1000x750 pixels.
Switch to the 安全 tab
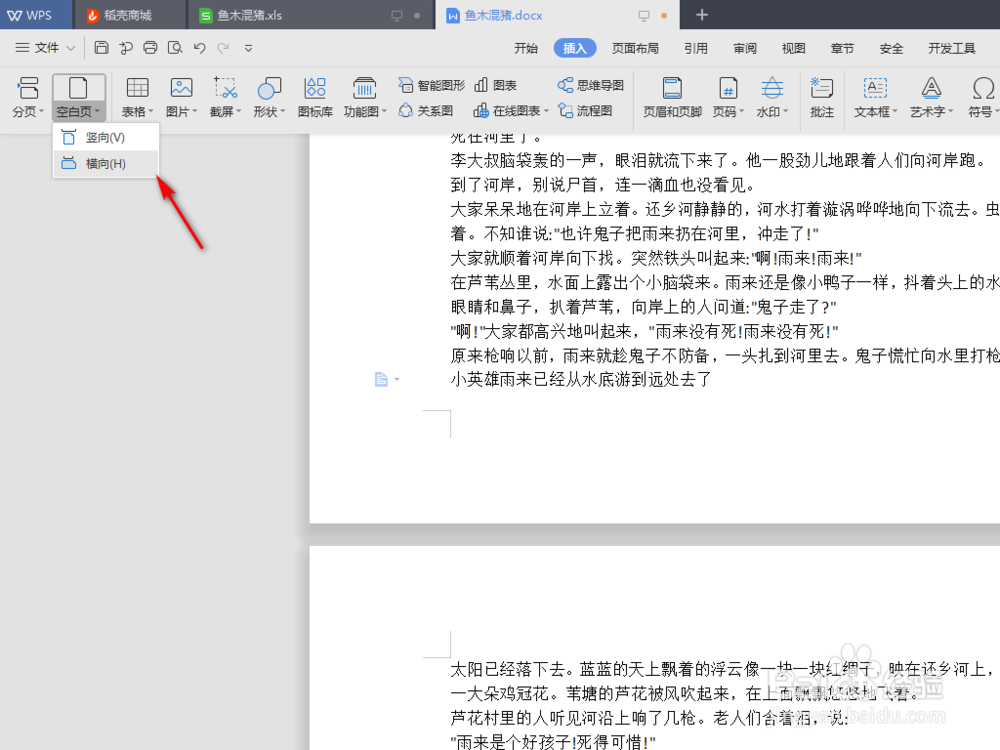(x=891, y=48)
